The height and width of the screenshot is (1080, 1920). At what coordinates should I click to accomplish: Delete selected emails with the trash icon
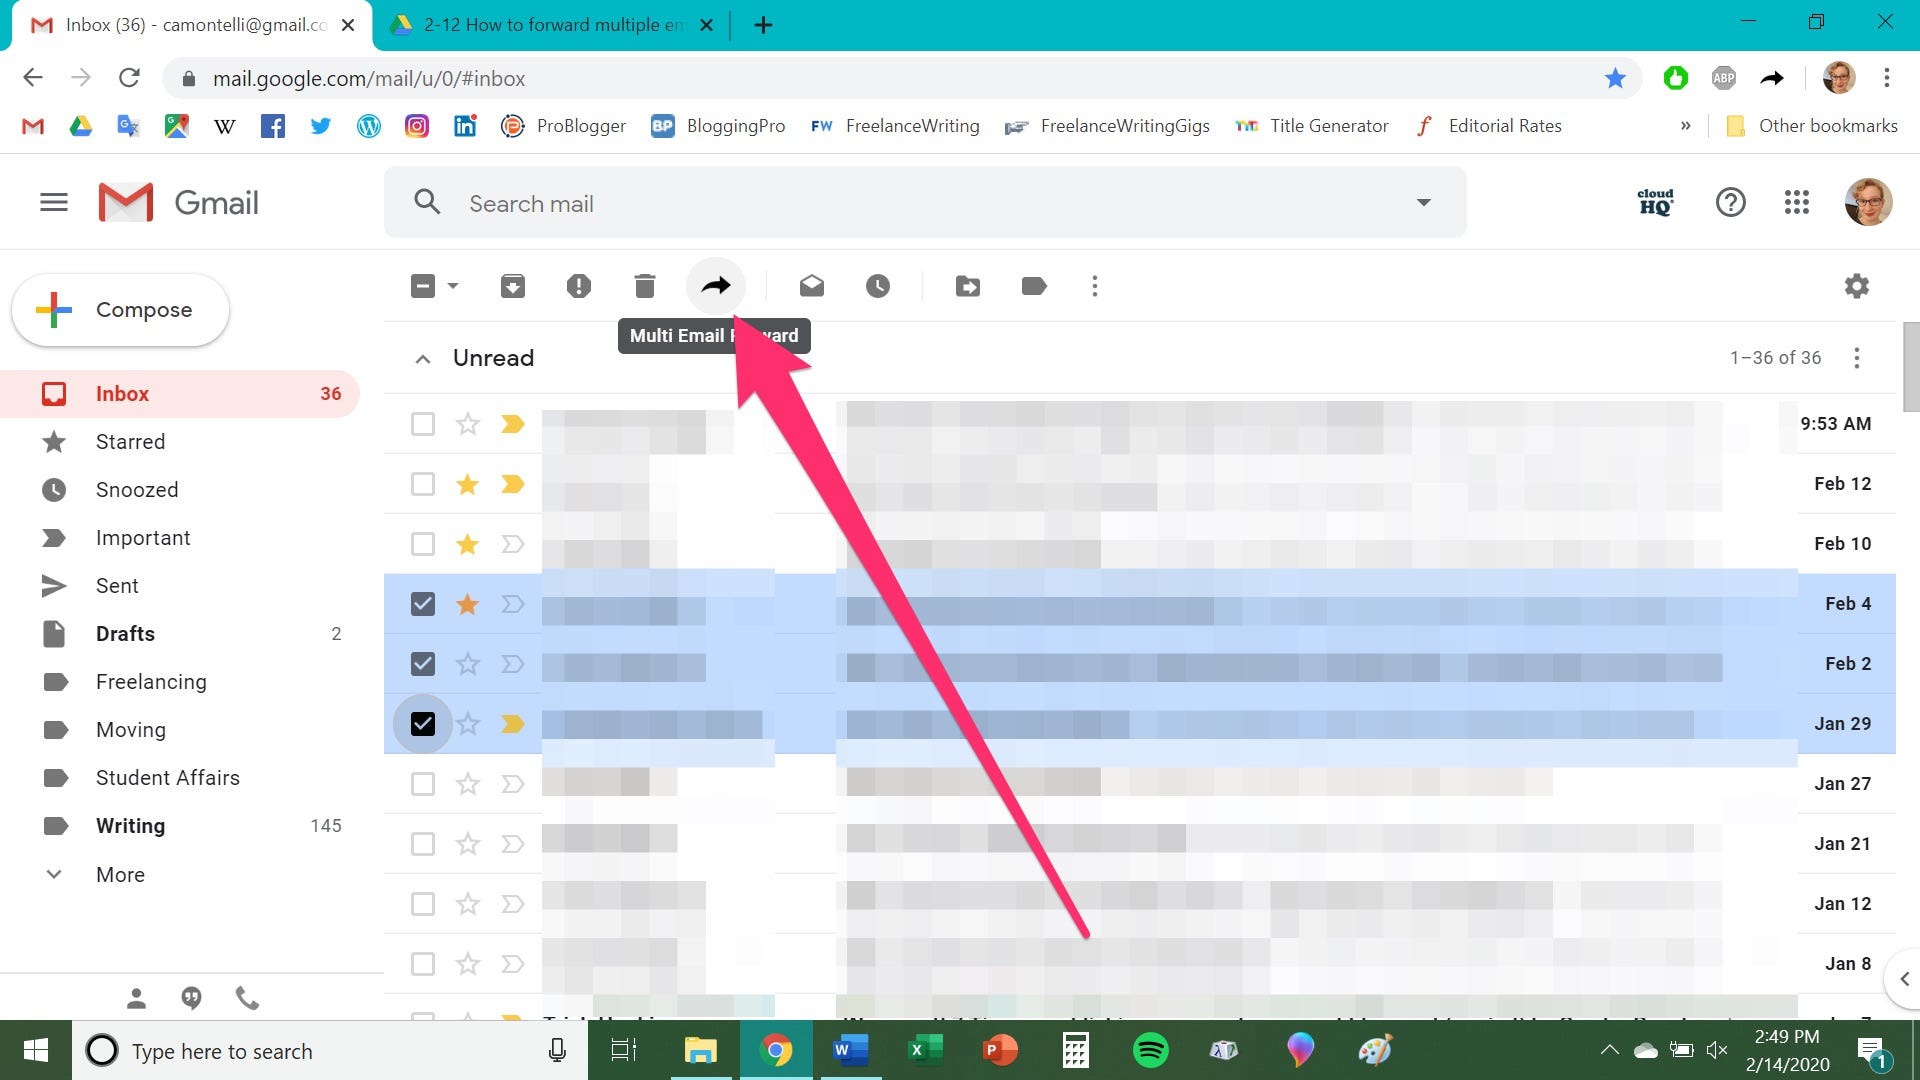point(645,286)
